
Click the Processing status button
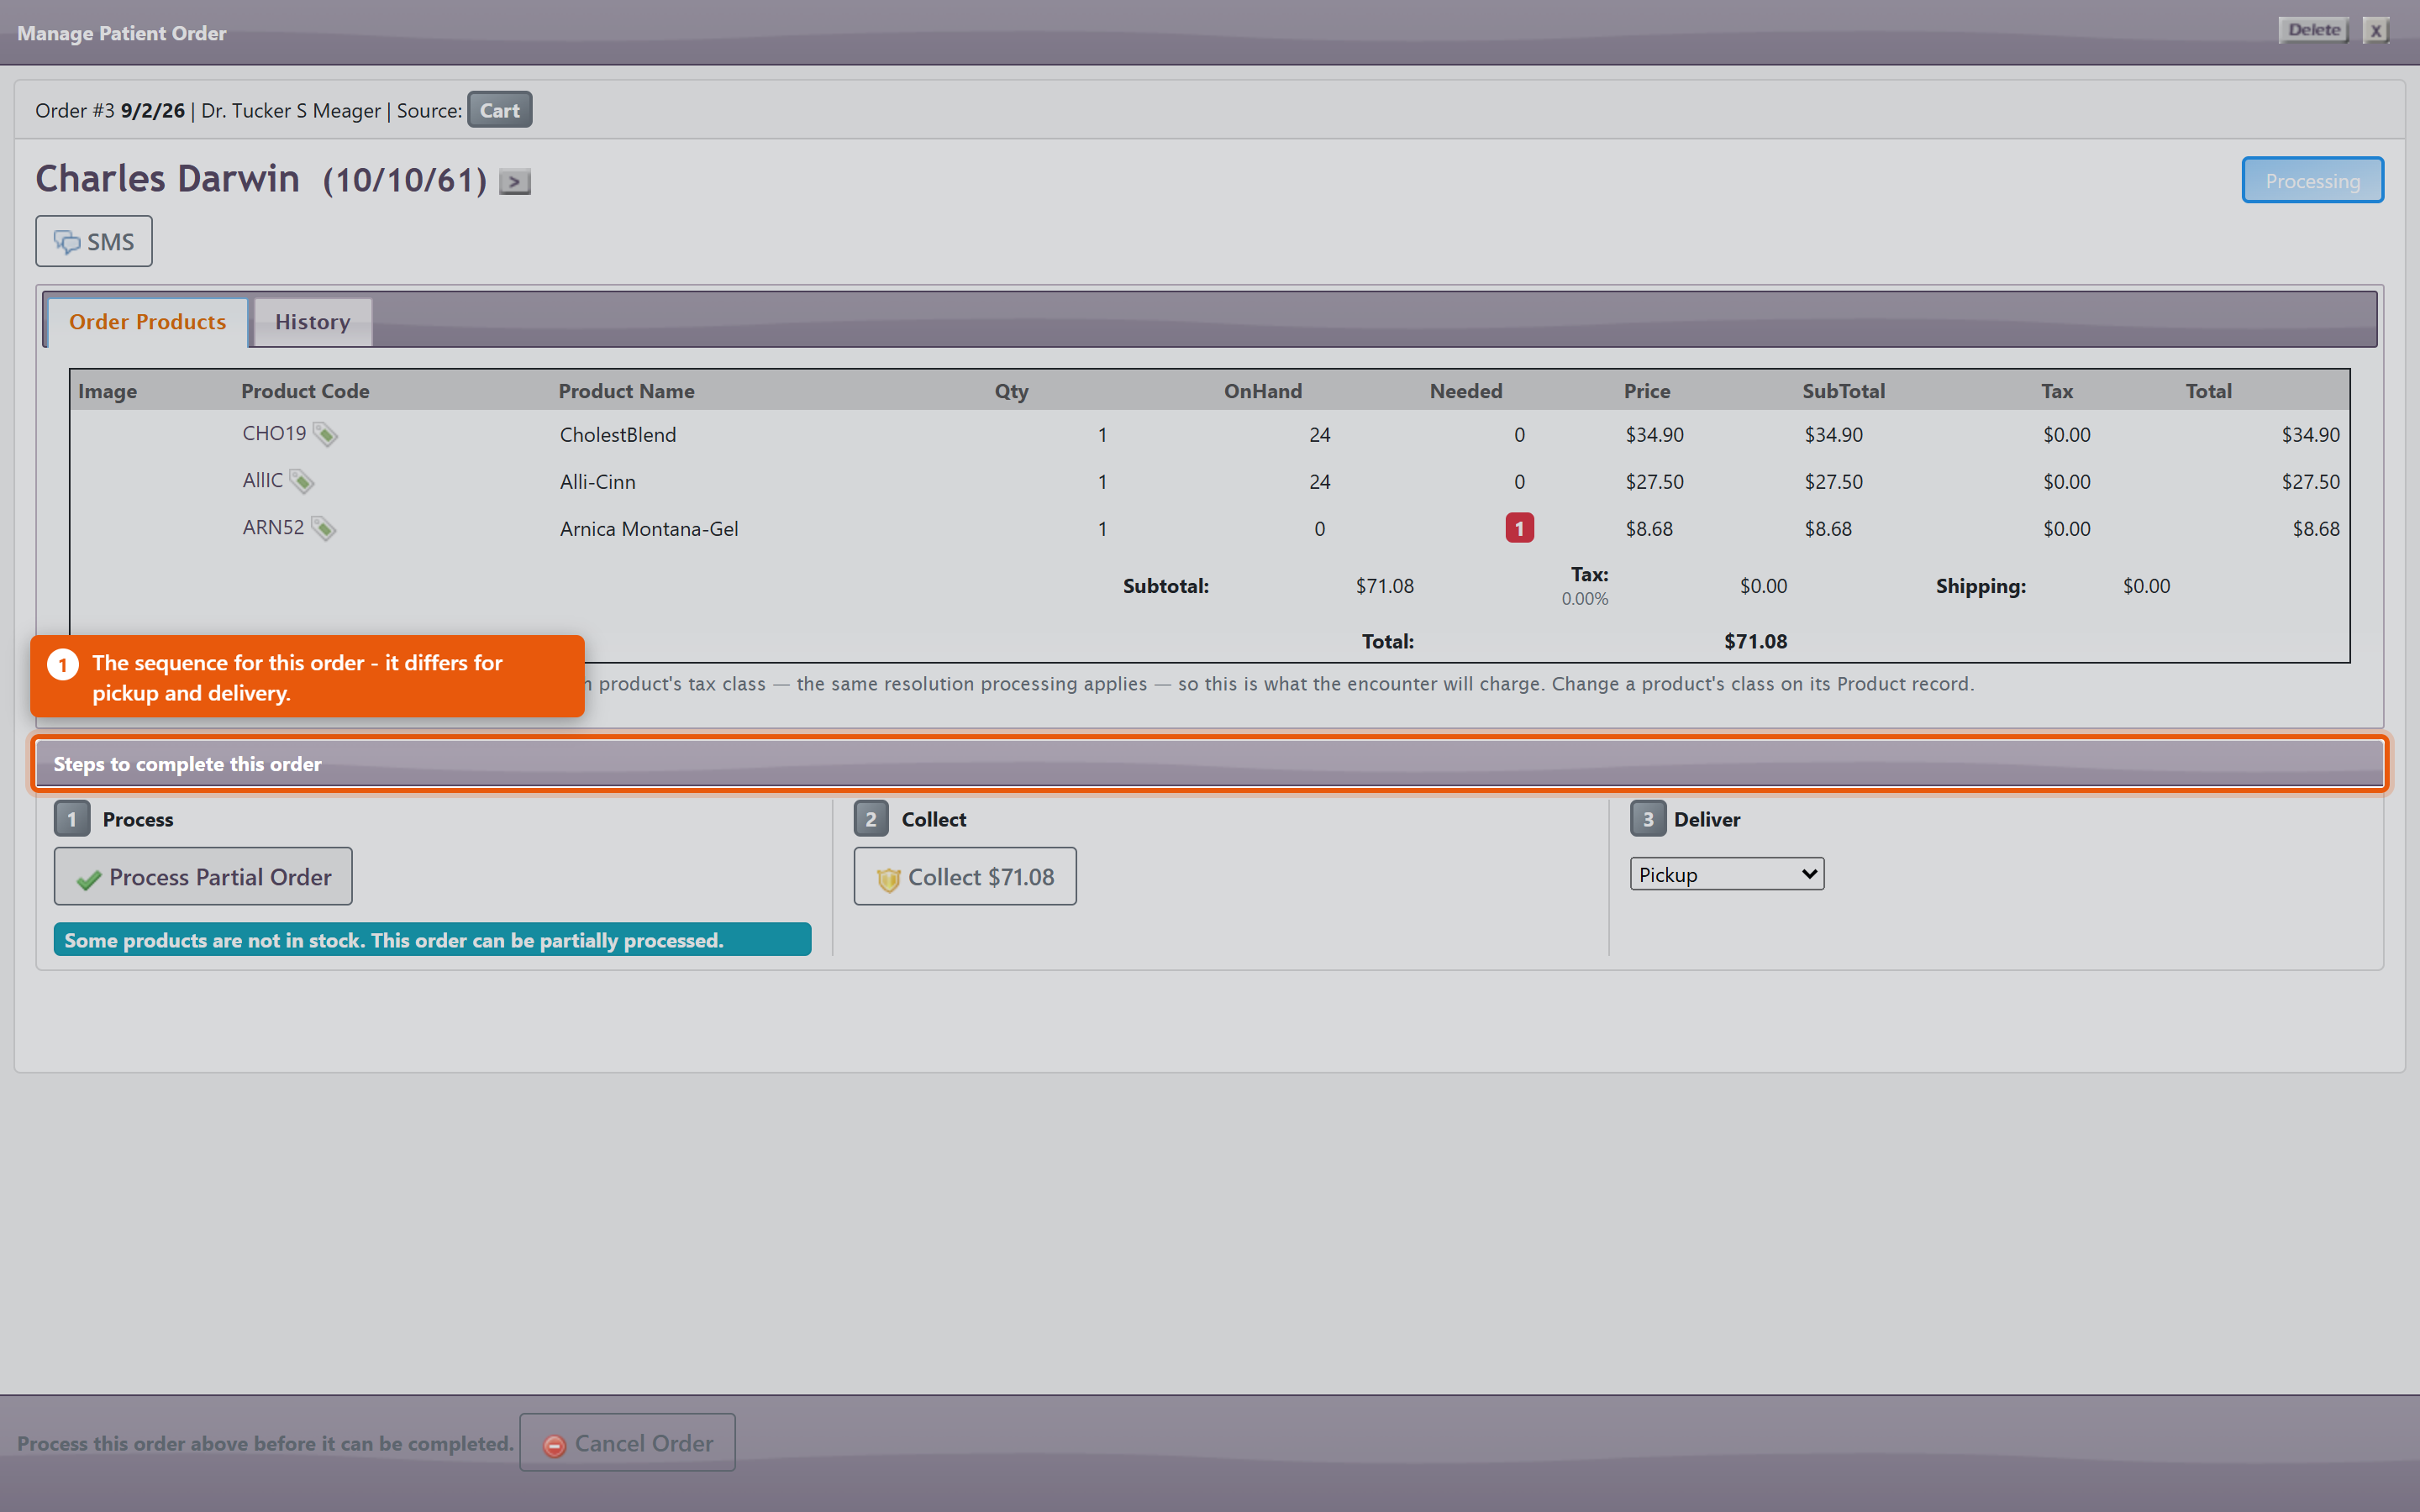2312,180
